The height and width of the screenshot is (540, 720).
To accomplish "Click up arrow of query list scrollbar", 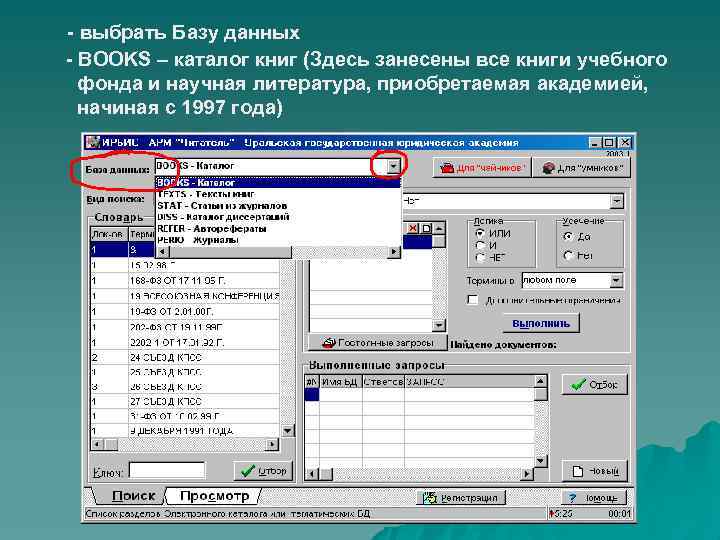I will pyautogui.click(x=439, y=228).
